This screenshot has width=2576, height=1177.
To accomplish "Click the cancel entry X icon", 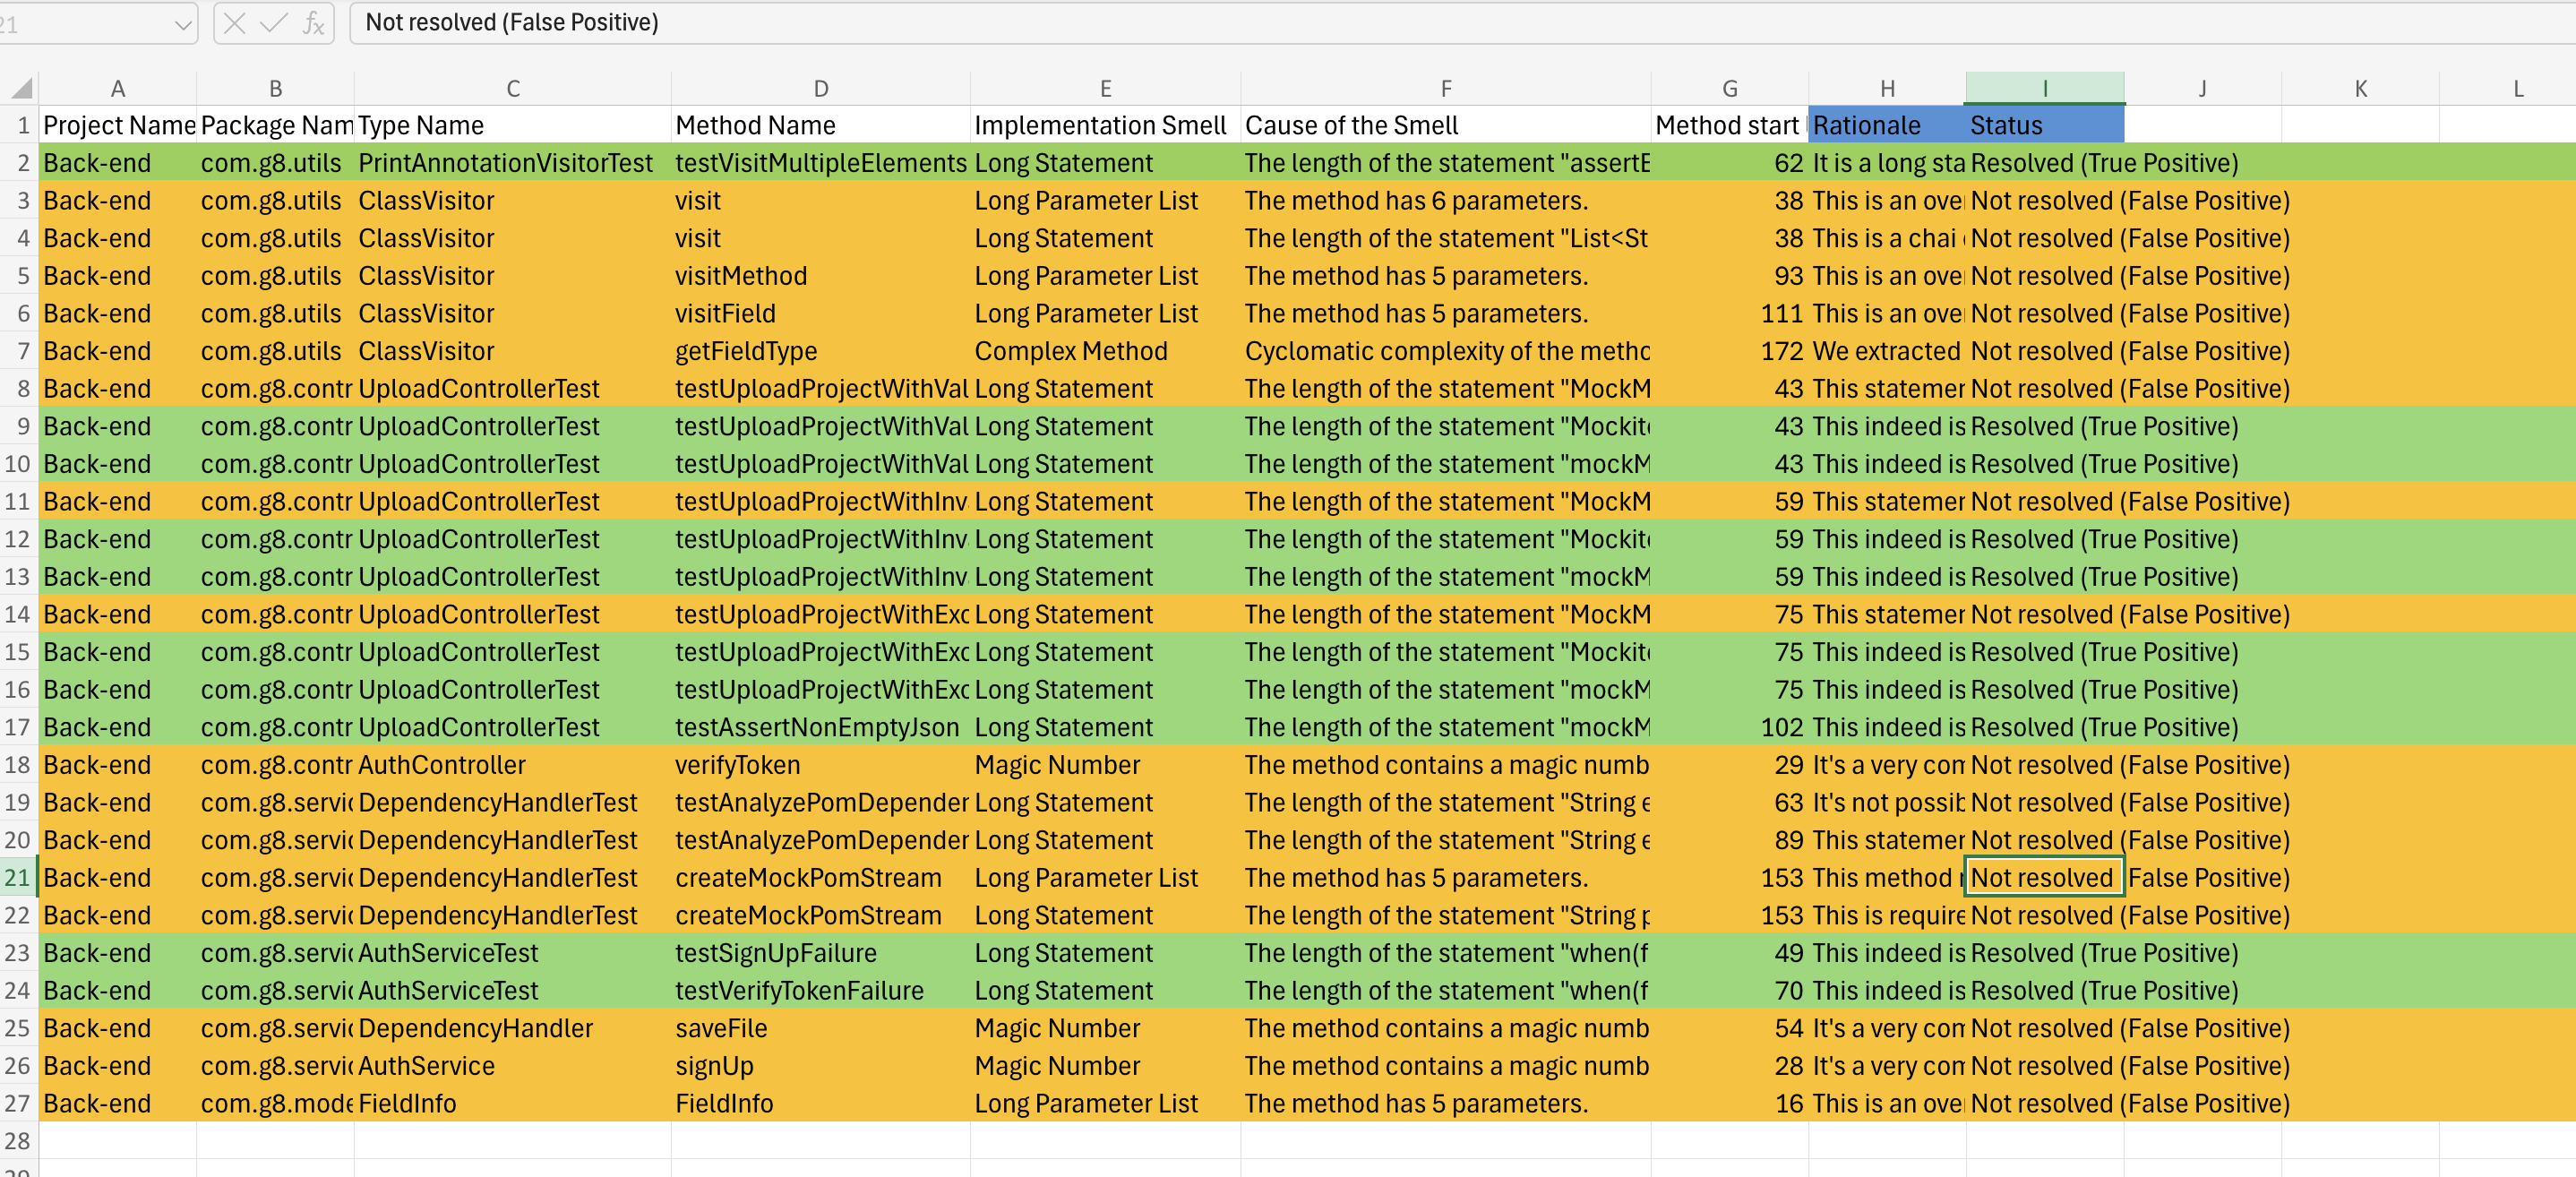I will 235,23.
